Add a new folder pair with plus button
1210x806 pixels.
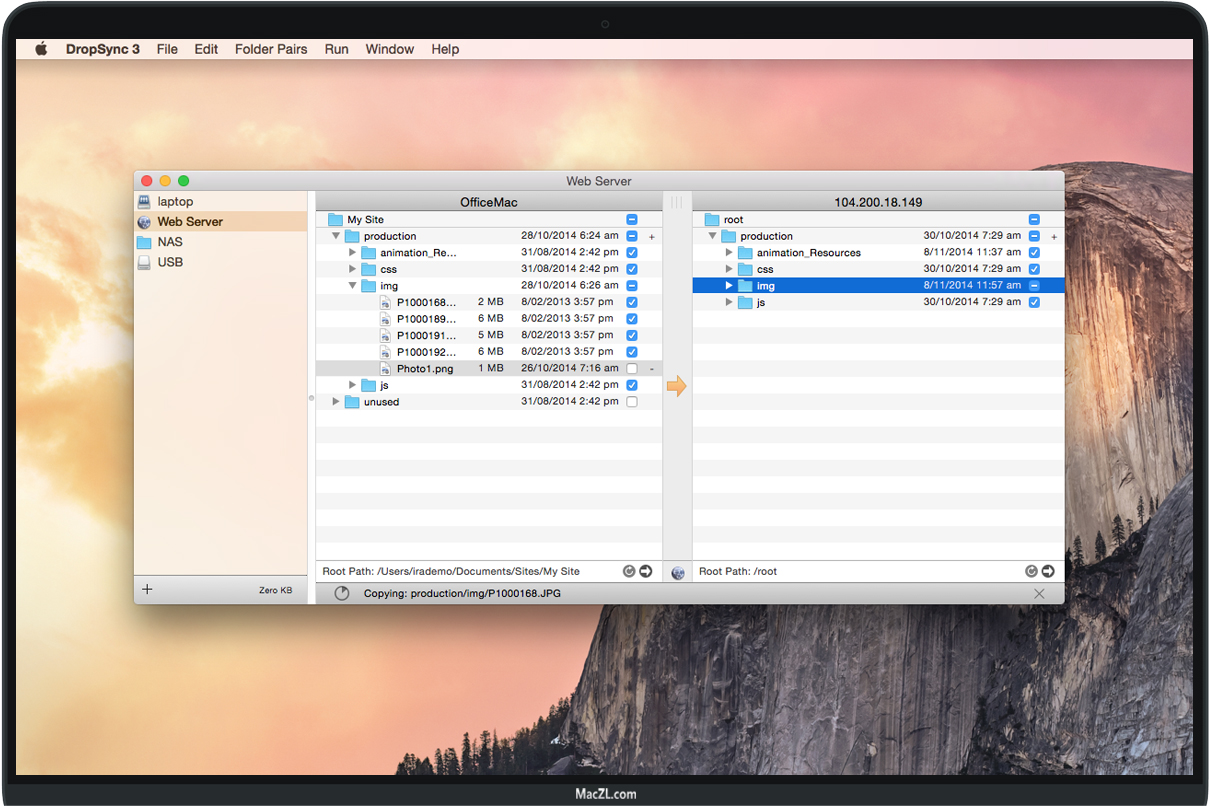147,590
